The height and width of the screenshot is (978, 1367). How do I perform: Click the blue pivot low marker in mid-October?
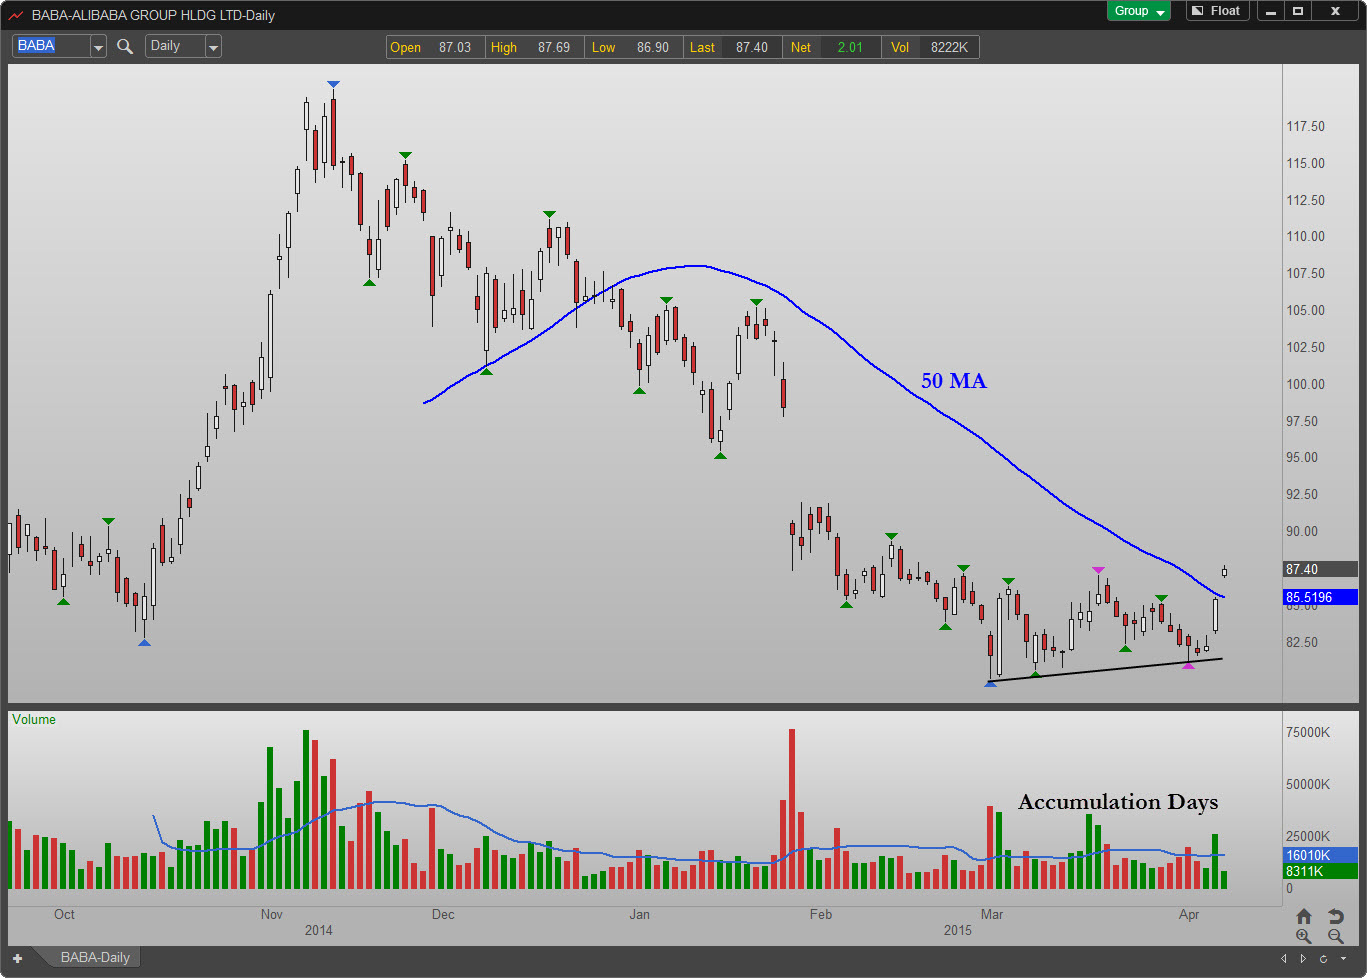144,642
